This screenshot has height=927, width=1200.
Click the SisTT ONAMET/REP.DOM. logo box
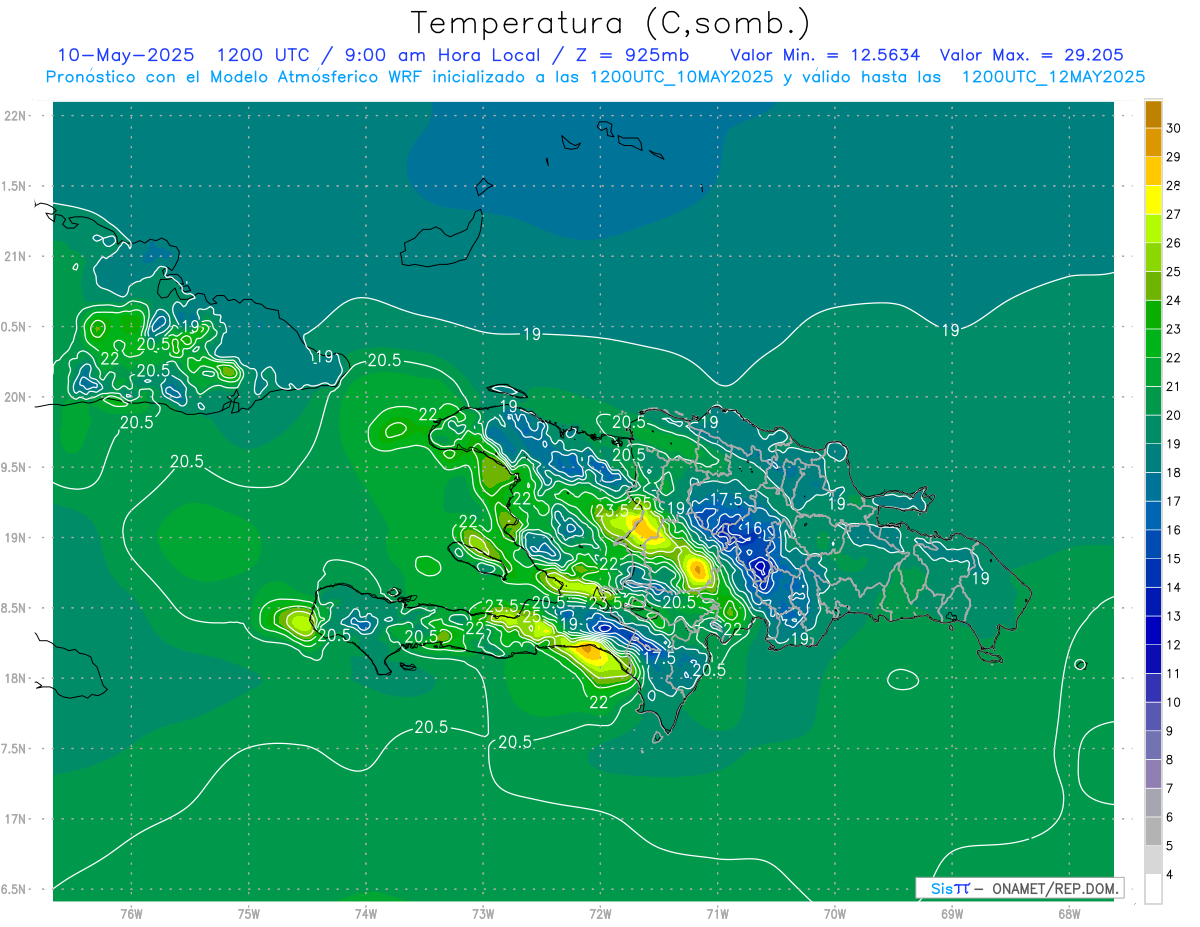pyautogui.click(x=1020, y=888)
